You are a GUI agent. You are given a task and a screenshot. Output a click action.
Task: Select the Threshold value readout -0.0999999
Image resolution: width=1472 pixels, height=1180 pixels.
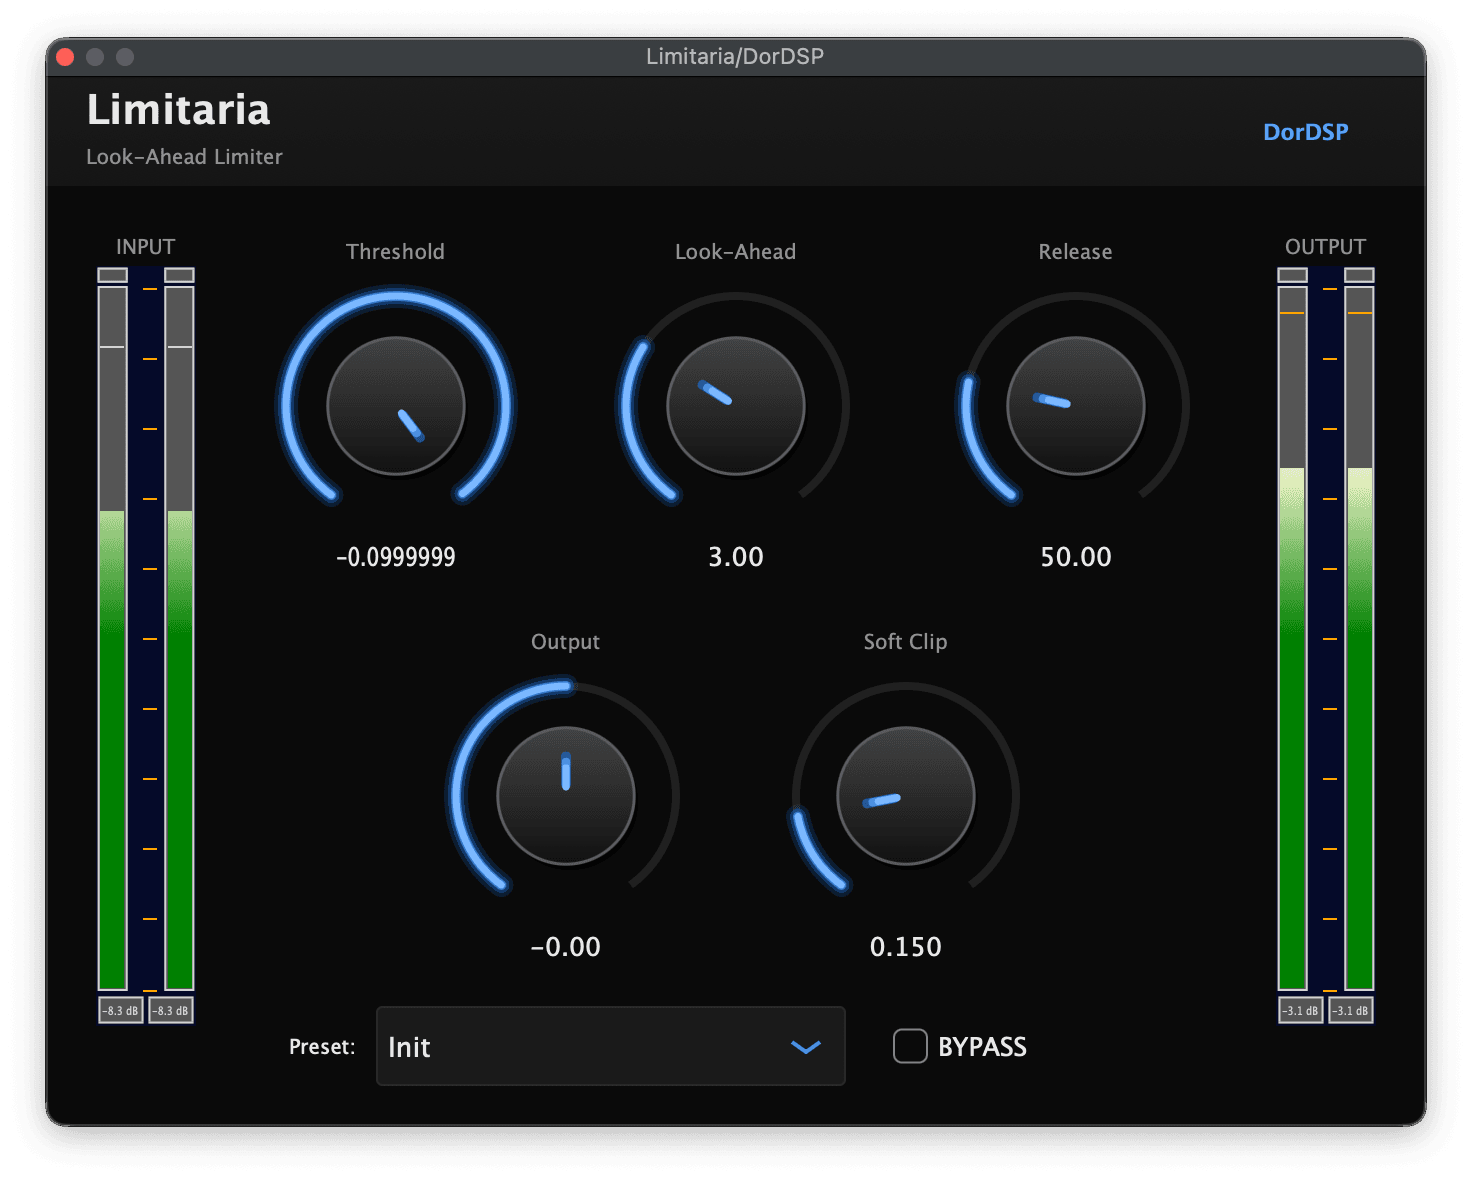[x=396, y=557]
